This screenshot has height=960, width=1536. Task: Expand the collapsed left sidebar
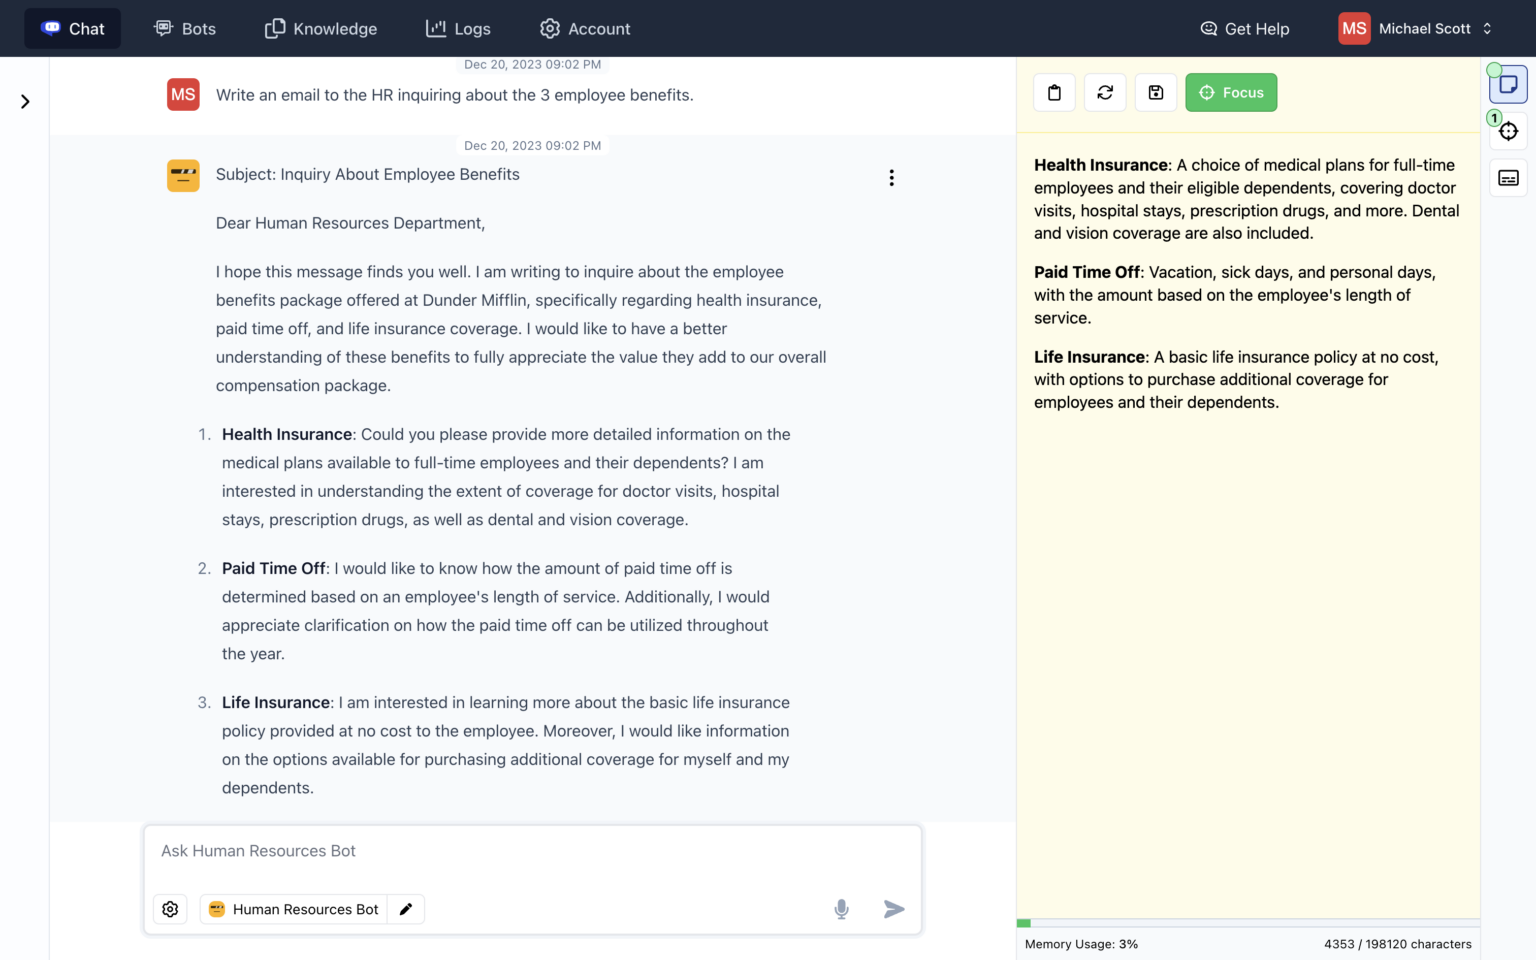point(24,100)
